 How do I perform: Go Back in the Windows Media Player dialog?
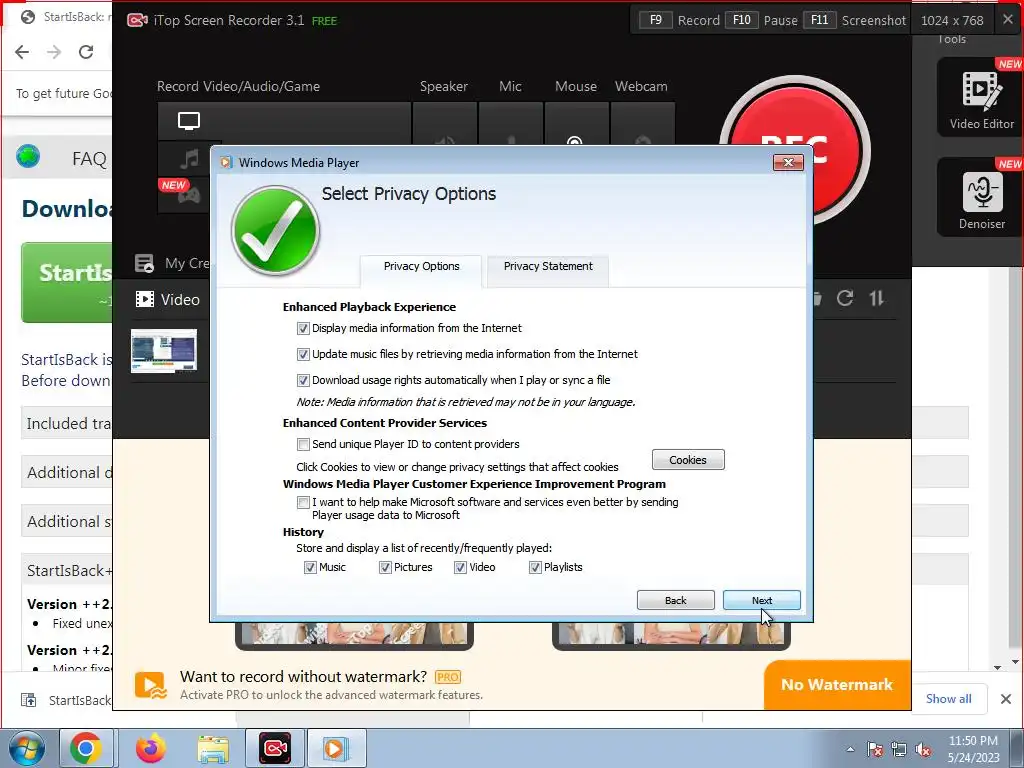pos(675,600)
